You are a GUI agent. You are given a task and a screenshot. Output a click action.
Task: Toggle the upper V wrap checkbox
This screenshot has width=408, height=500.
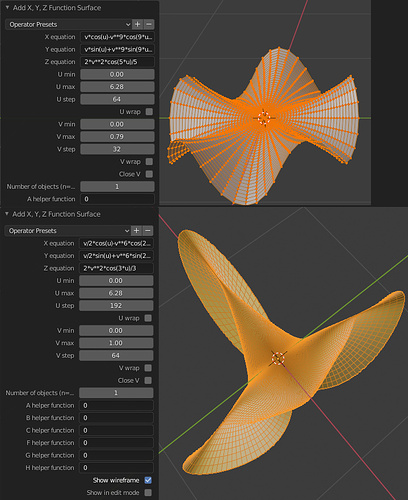point(149,162)
